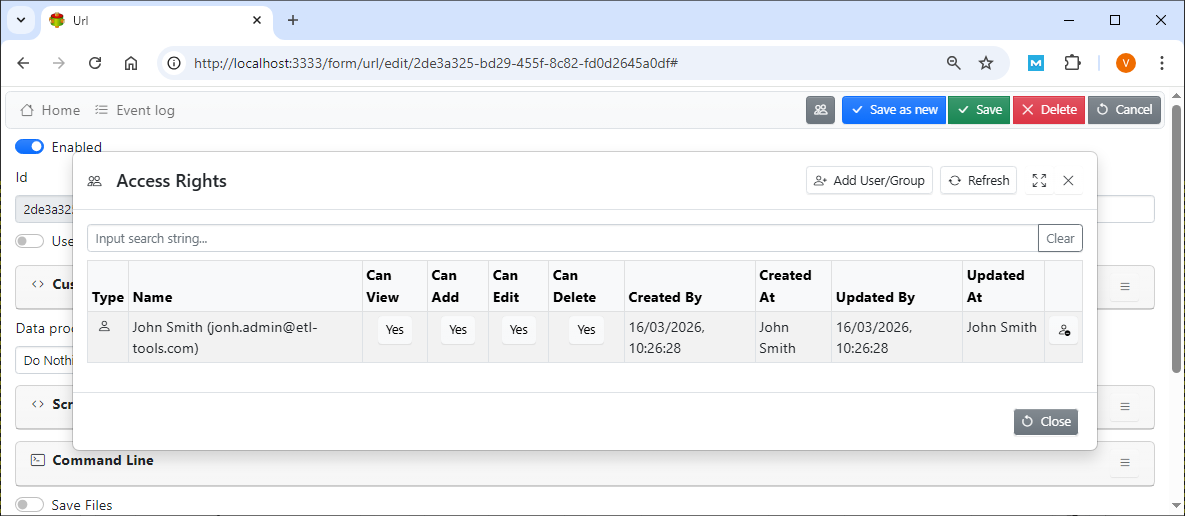Refresh the Access Rights list
The height and width of the screenshot is (516, 1185).
[979, 181]
